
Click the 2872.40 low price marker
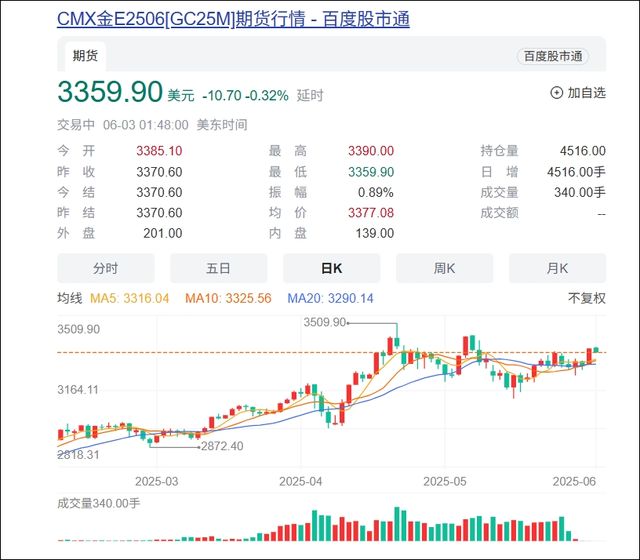(222, 445)
